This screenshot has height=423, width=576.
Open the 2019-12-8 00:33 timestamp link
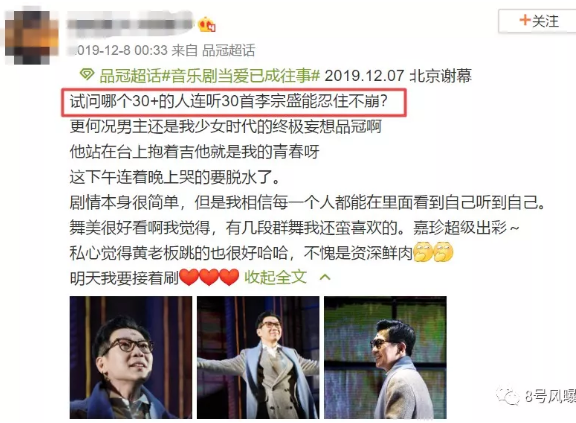click(119, 50)
